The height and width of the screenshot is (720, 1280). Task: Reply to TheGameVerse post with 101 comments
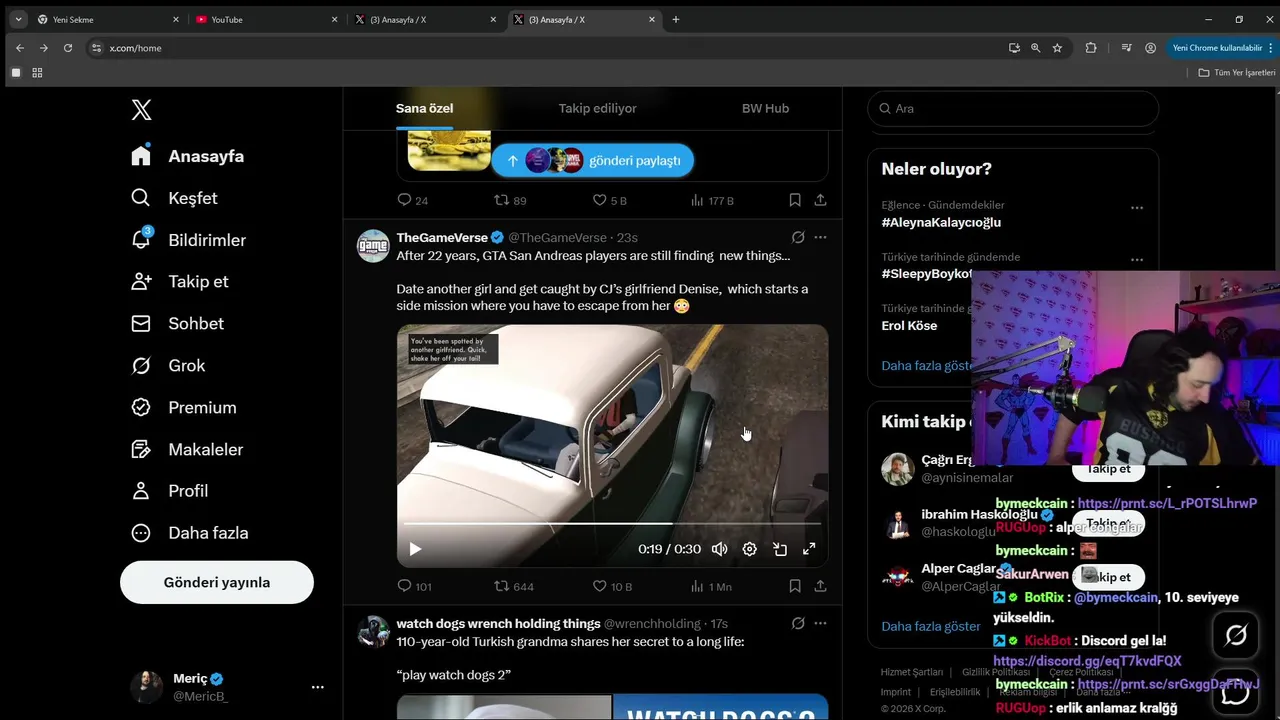[414, 586]
